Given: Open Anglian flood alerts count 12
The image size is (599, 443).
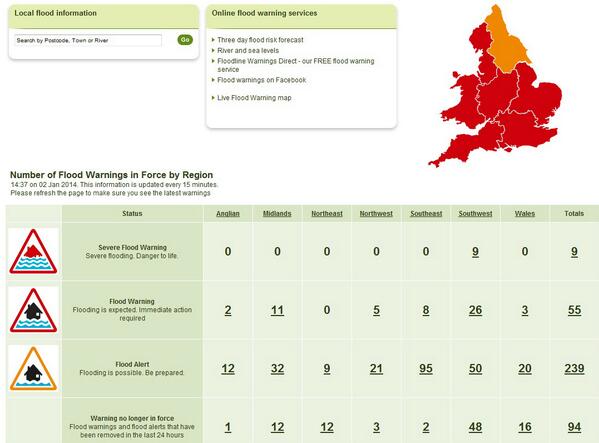Looking at the screenshot, I should (x=228, y=369).
